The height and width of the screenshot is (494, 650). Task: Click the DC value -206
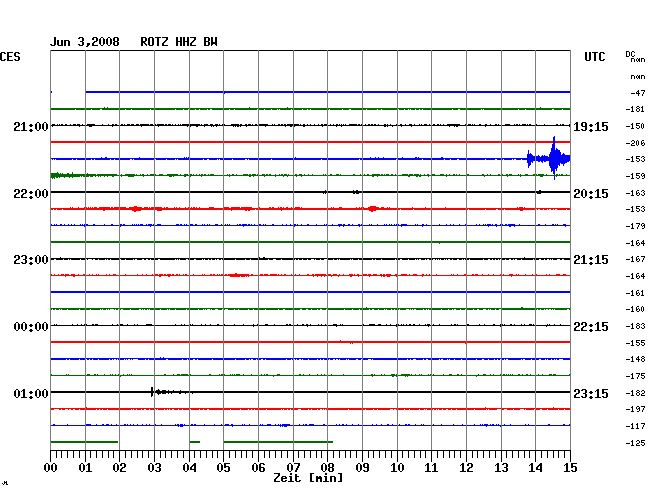pos(635,143)
